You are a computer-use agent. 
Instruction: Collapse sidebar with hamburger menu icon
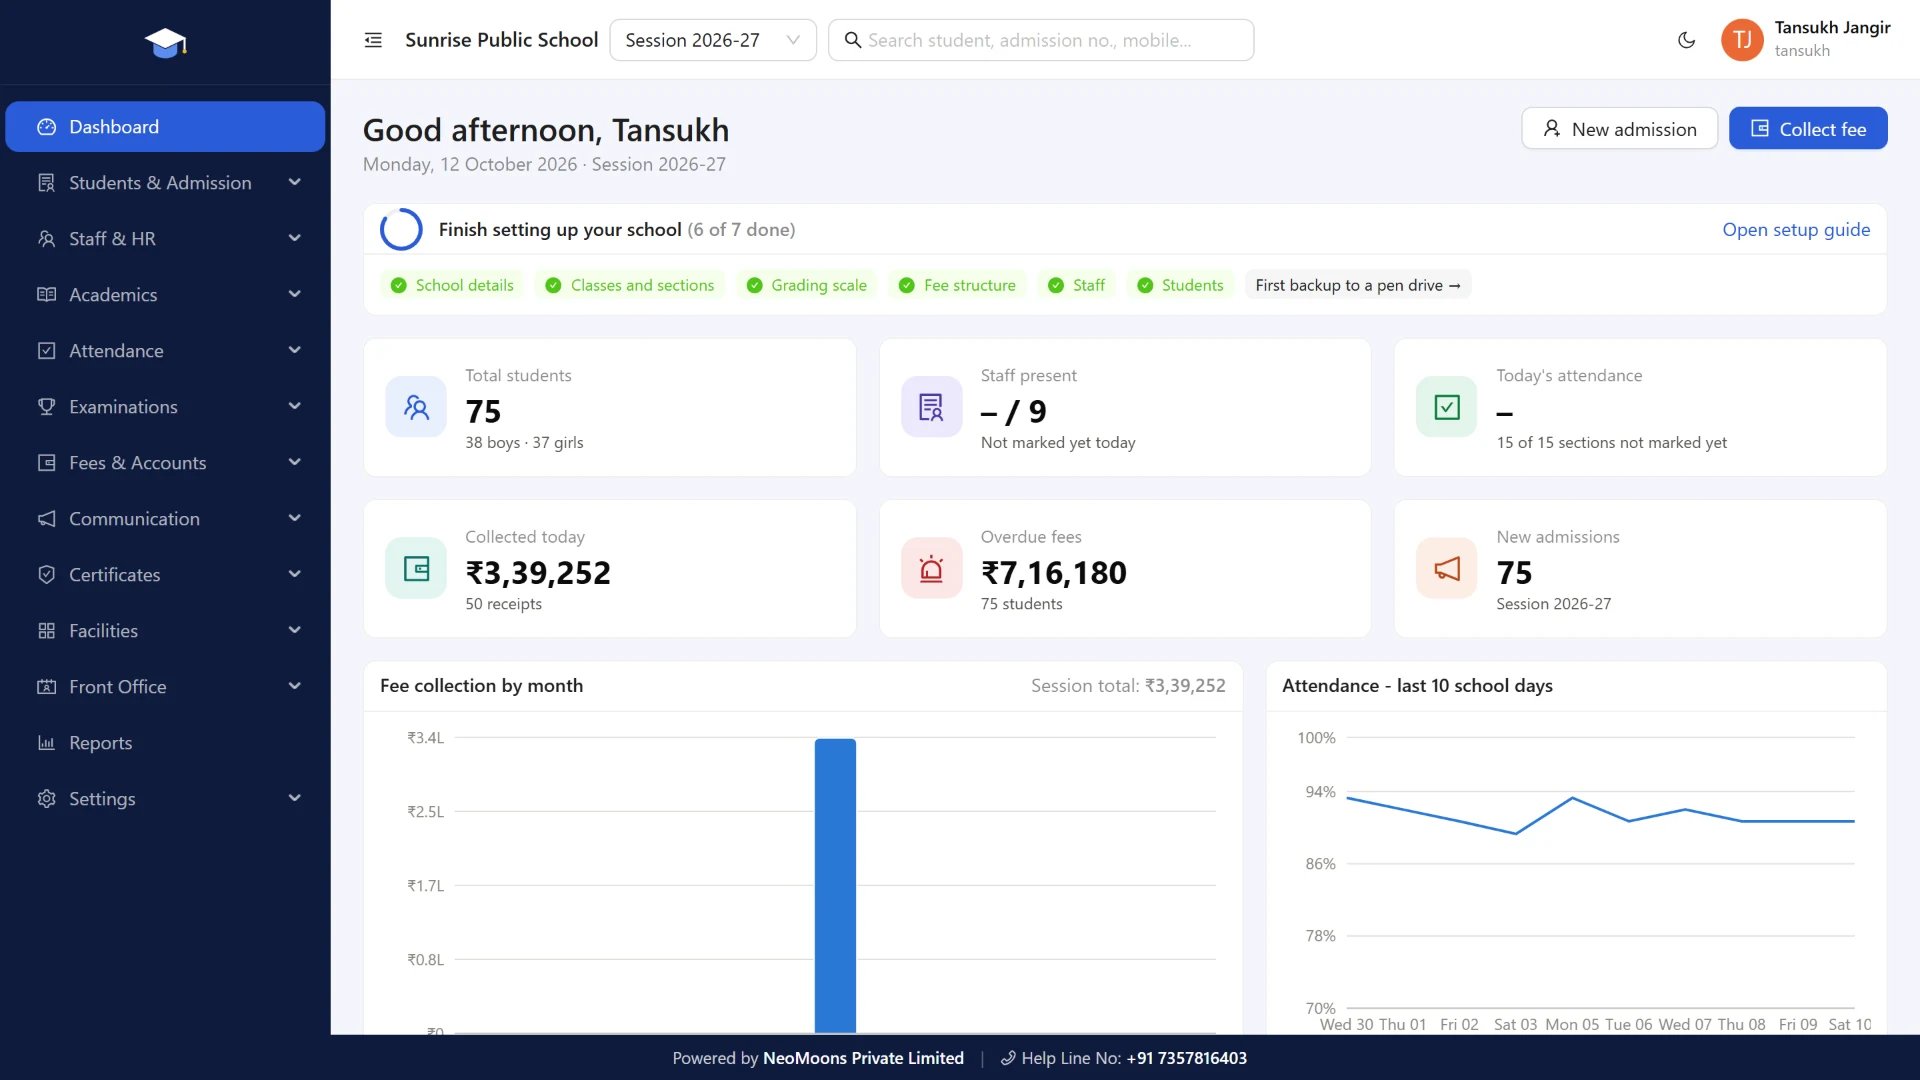[373, 40]
